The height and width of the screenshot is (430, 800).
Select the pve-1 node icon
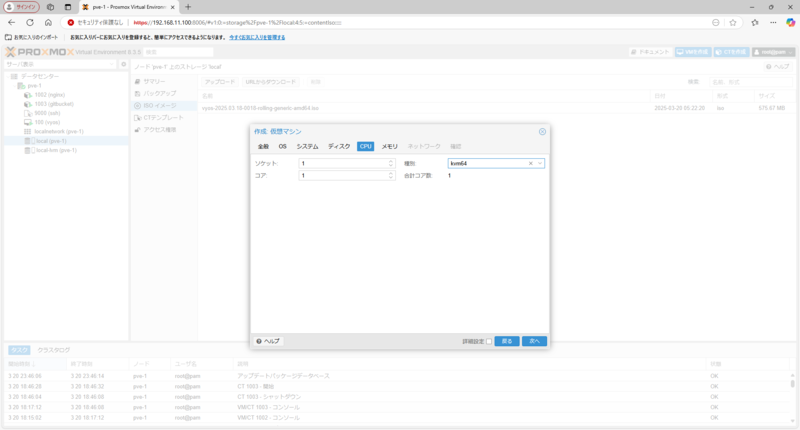(x=21, y=86)
